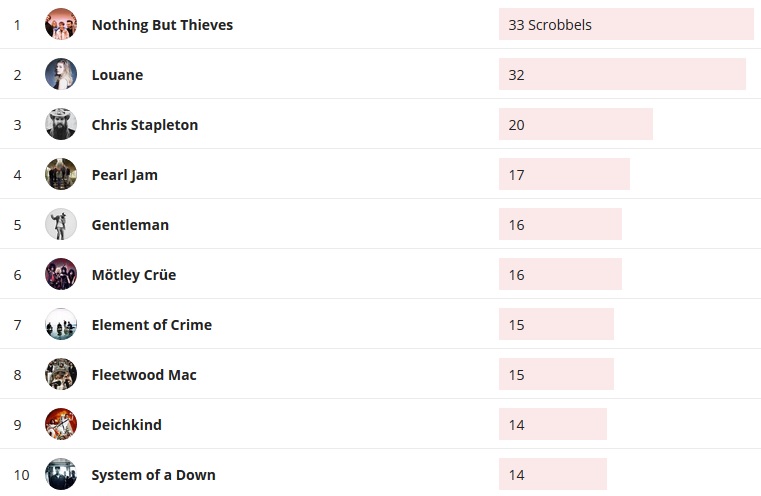The image size is (761, 496).
Task: Click Gentleman's artist avatar
Action: [61, 224]
